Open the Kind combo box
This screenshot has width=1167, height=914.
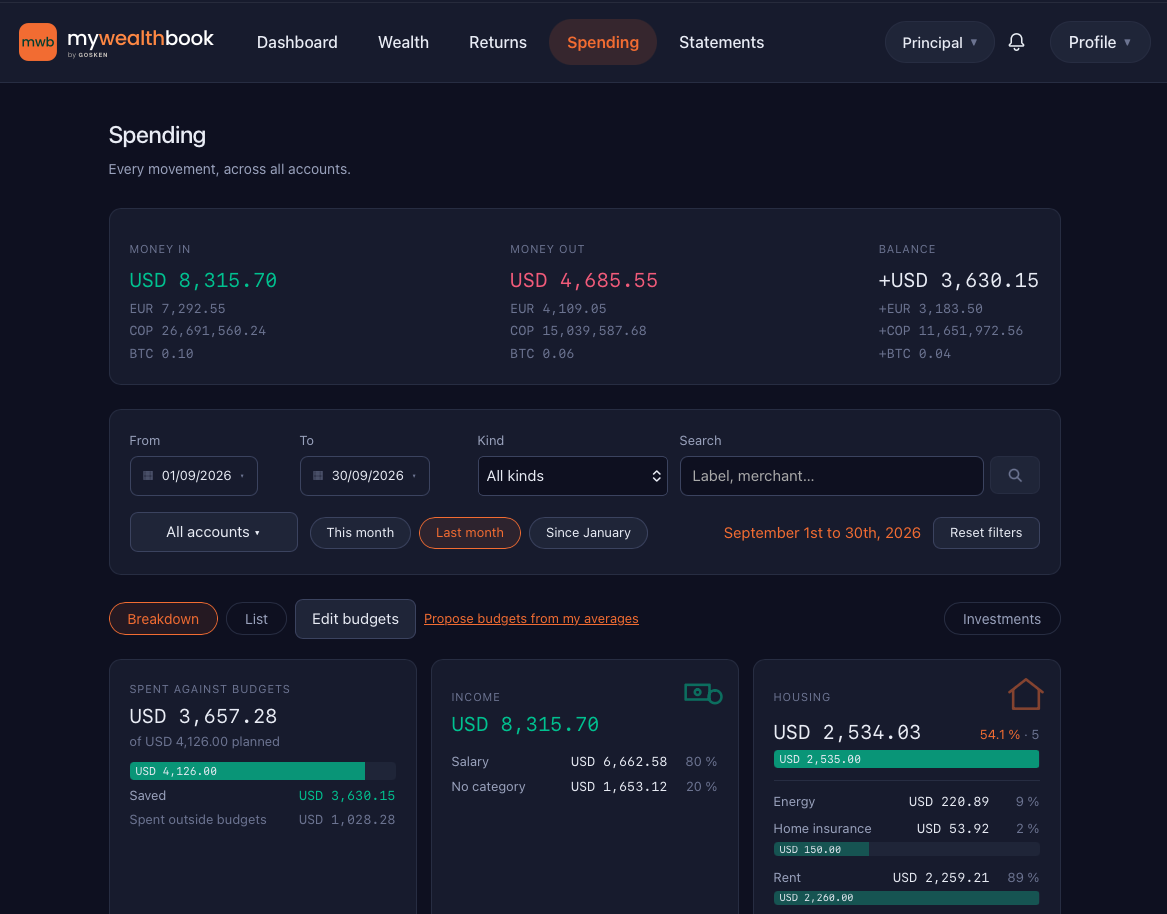pyautogui.click(x=572, y=476)
